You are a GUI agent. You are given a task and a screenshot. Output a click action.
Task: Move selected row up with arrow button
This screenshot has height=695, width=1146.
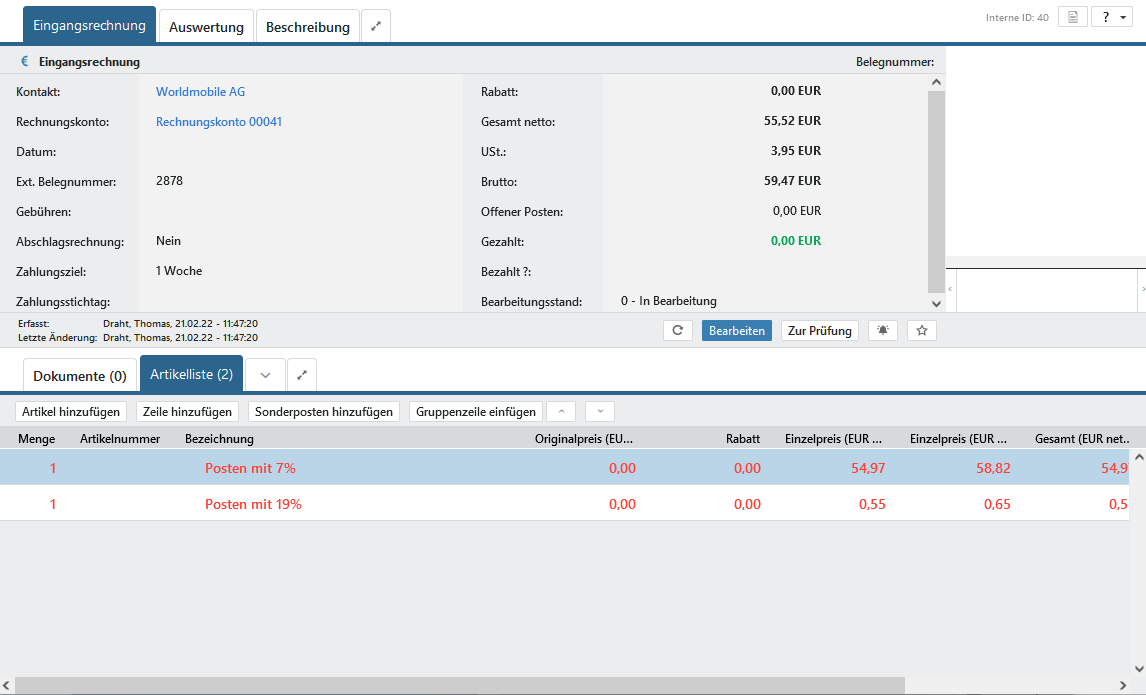click(561, 411)
